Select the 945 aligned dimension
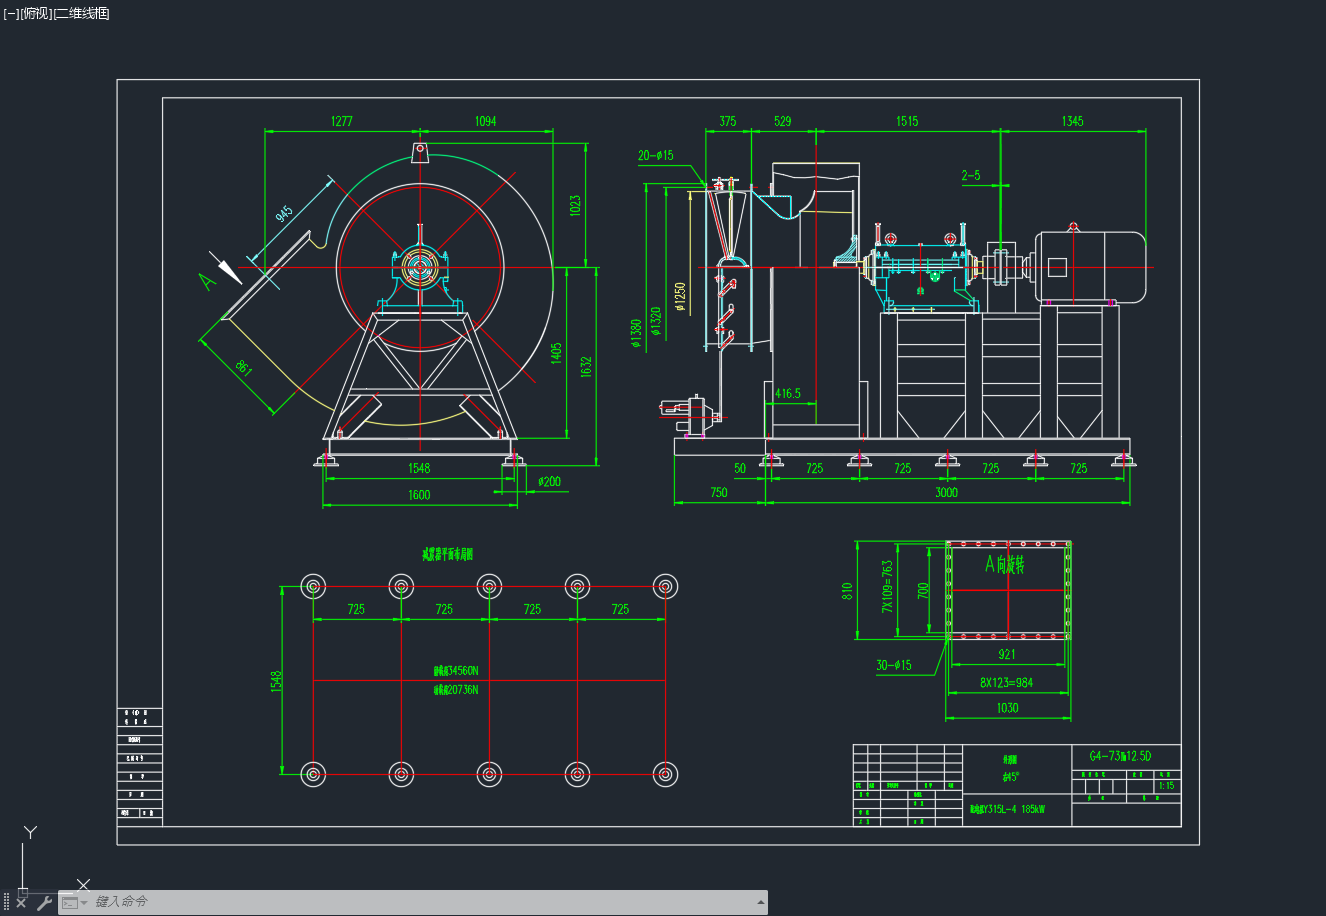This screenshot has height=916, width=1326. tap(284, 214)
